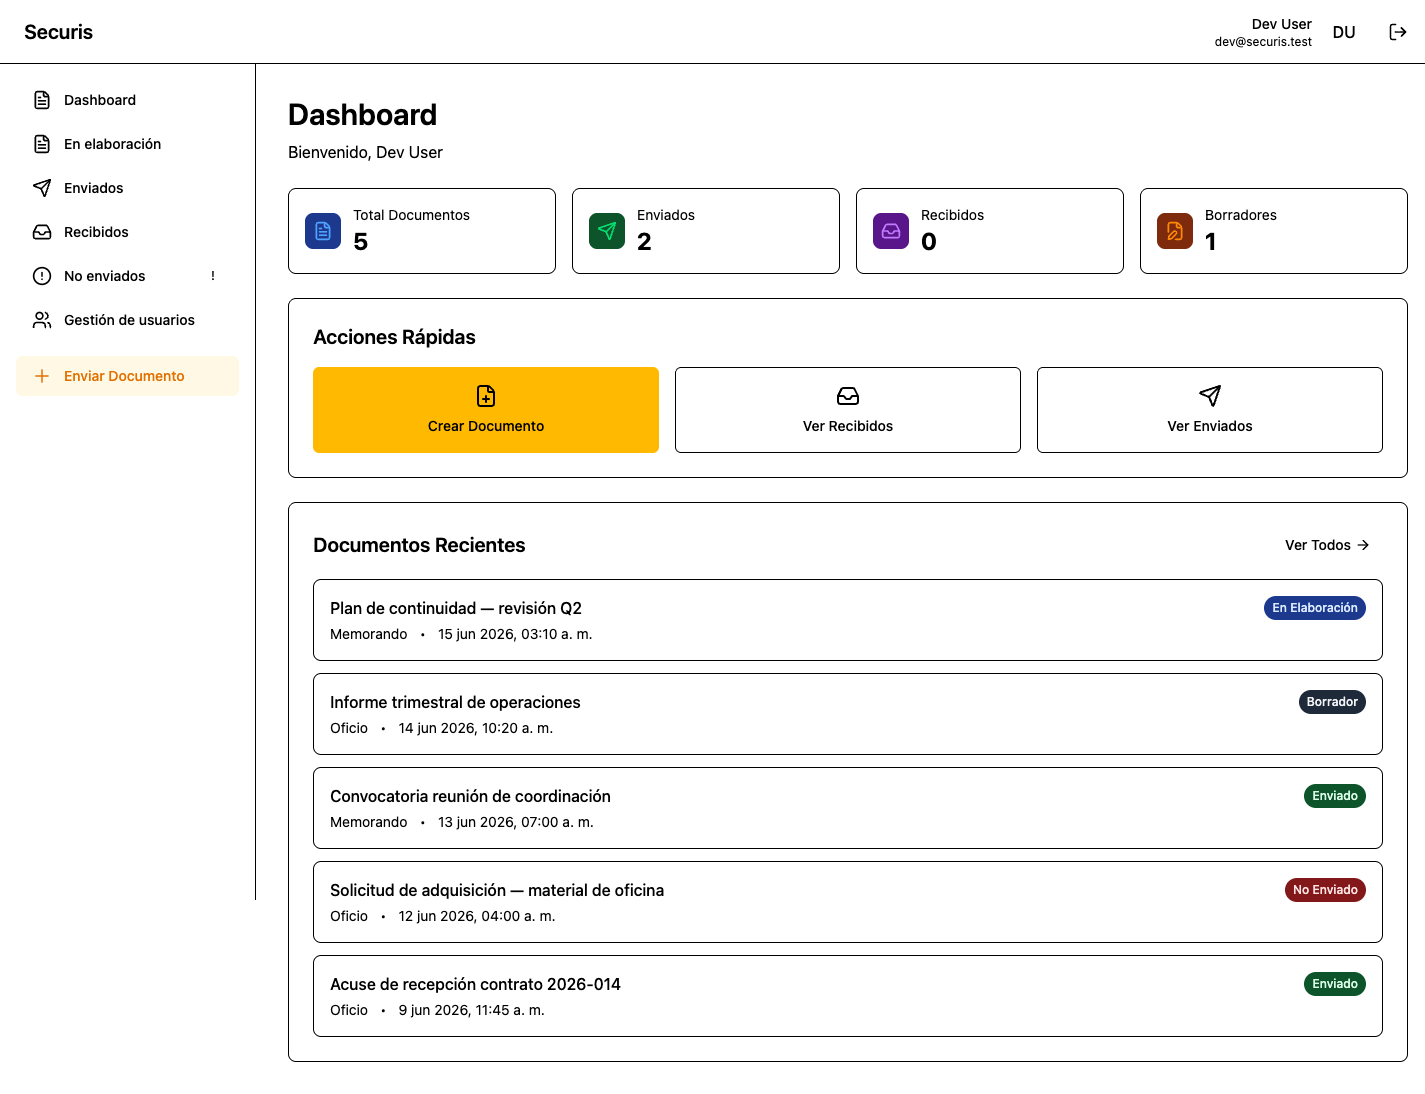Click the Bienvenido, Dev User greeting
The height and width of the screenshot is (1094, 1425).
click(365, 152)
